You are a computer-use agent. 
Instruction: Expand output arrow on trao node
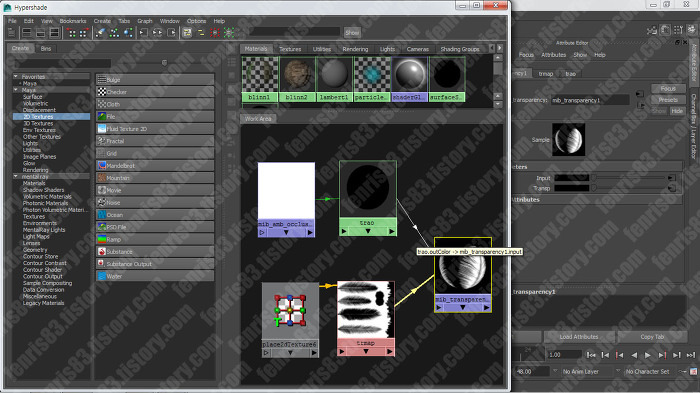[x=392, y=231]
